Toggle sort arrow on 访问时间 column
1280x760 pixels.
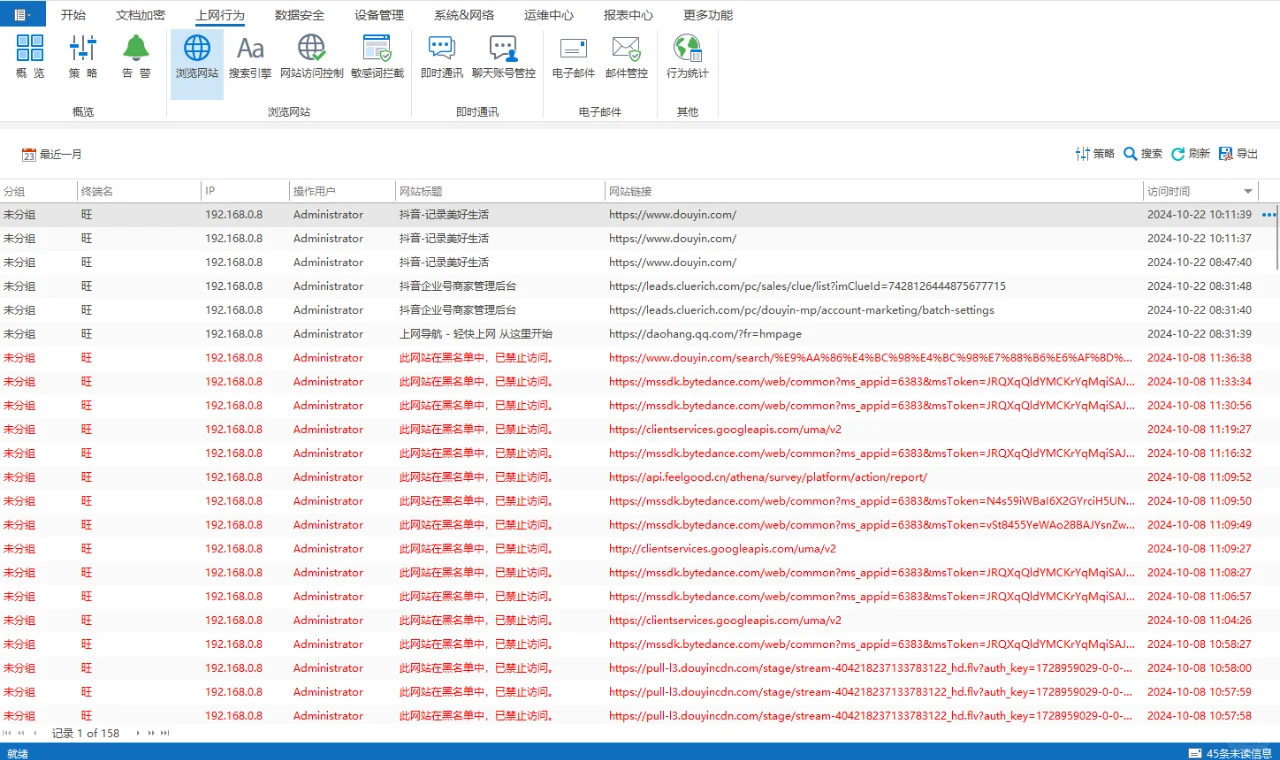(x=1248, y=191)
